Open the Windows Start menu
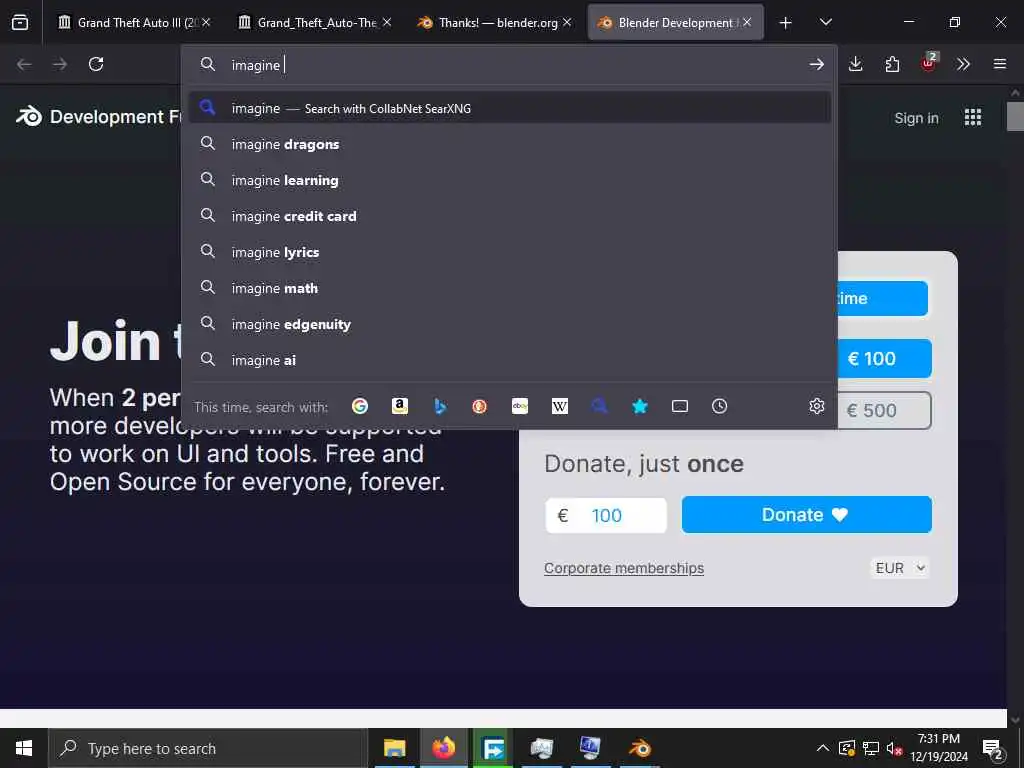 point(24,748)
